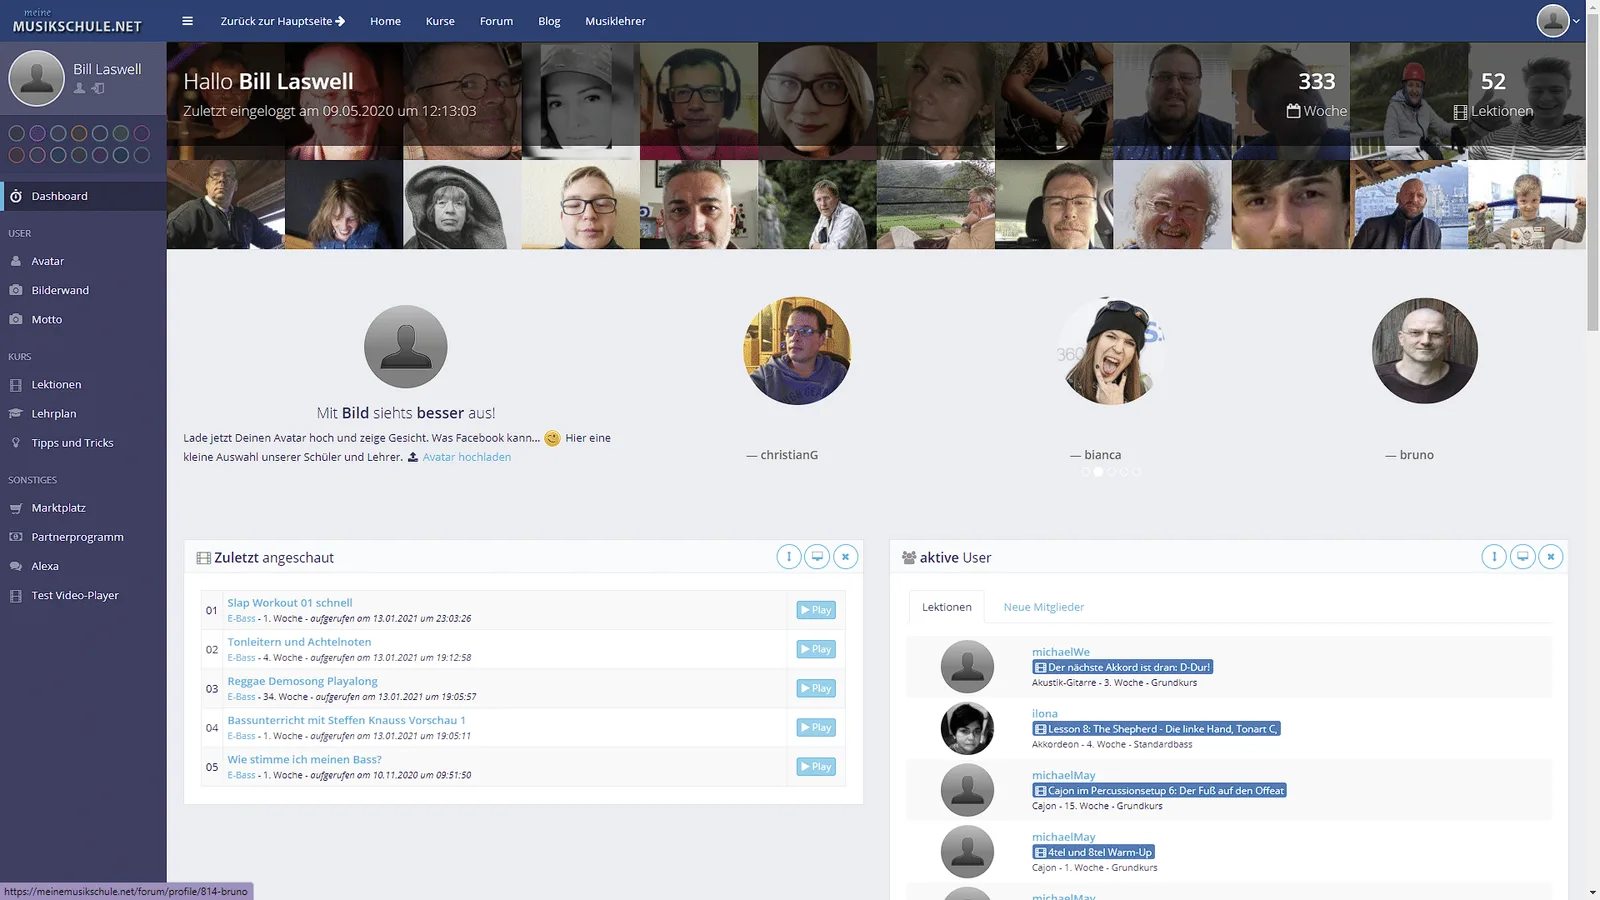Switch to the Lektionen tab
Viewport: 1600px width, 900px height.
947,607
